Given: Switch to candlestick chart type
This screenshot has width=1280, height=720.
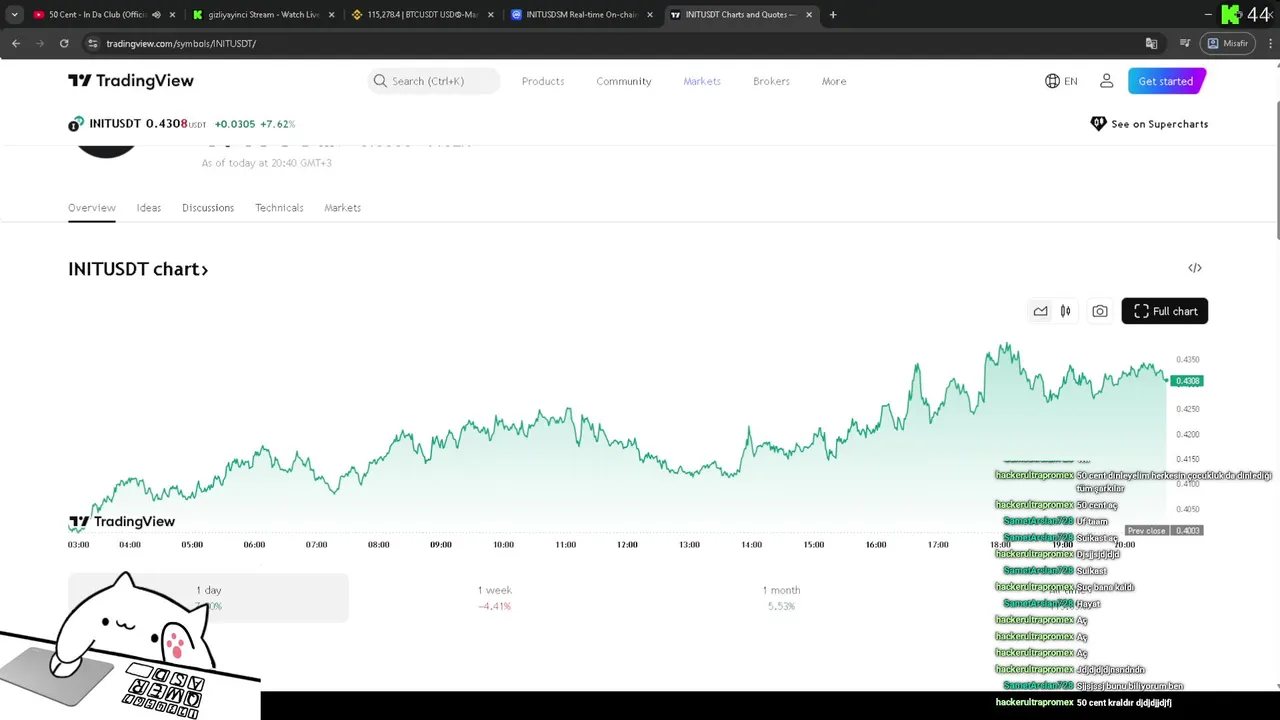Looking at the screenshot, I should [x=1066, y=311].
